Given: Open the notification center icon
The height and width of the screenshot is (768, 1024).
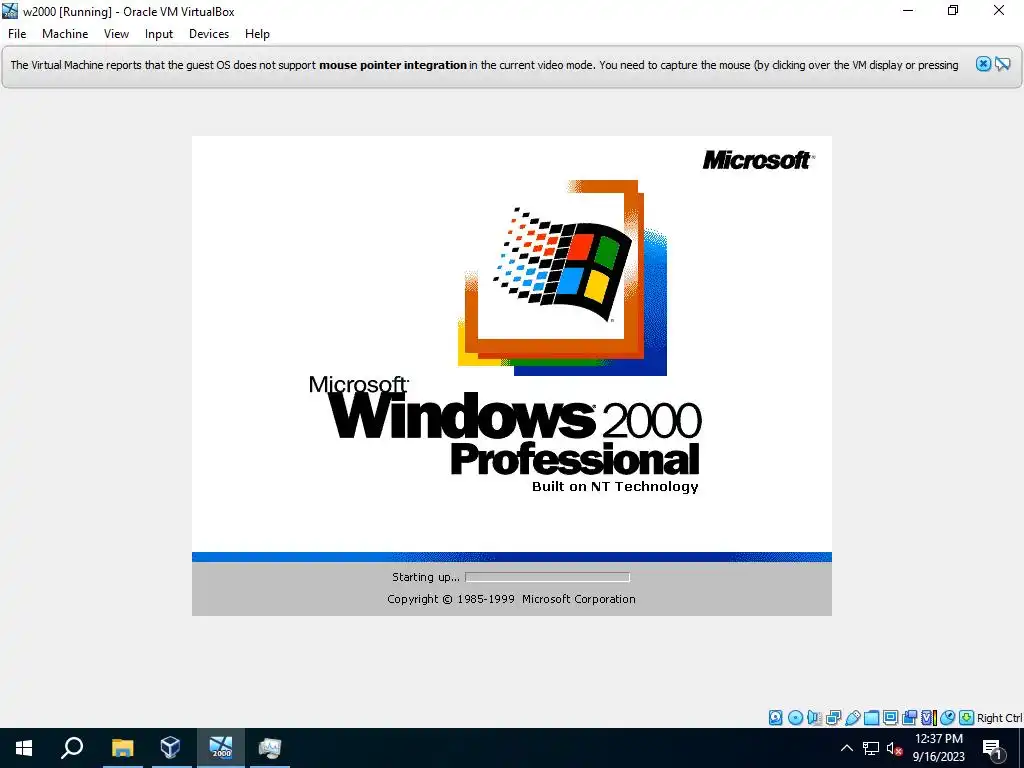Looking at the screenshot, I should click(993, 749).
